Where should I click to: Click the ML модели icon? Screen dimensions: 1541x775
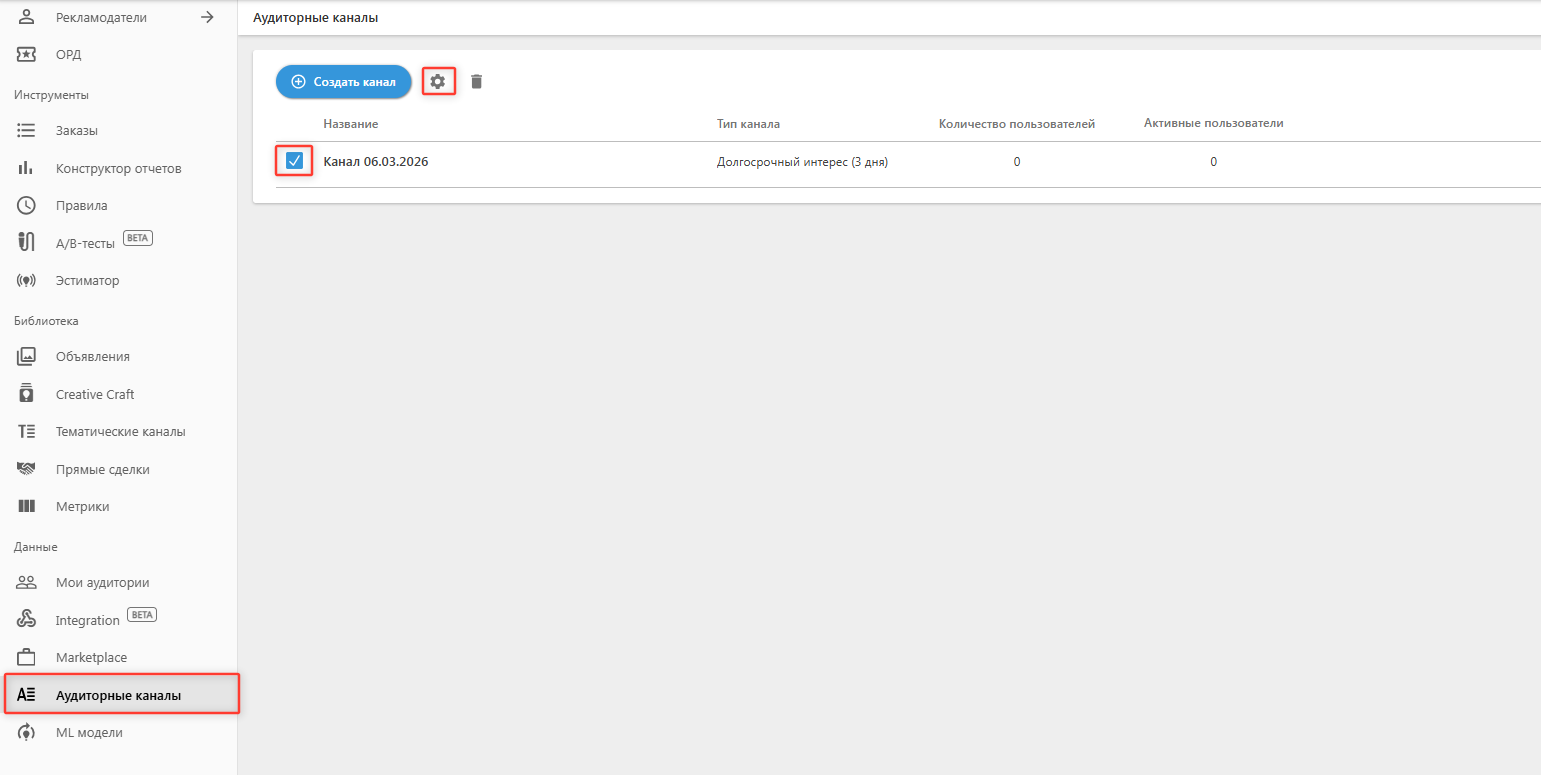click(27, 732)
